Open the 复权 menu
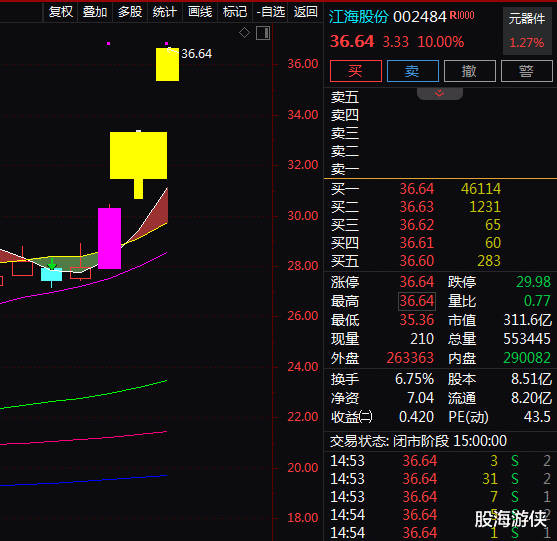 click(60, 12)
